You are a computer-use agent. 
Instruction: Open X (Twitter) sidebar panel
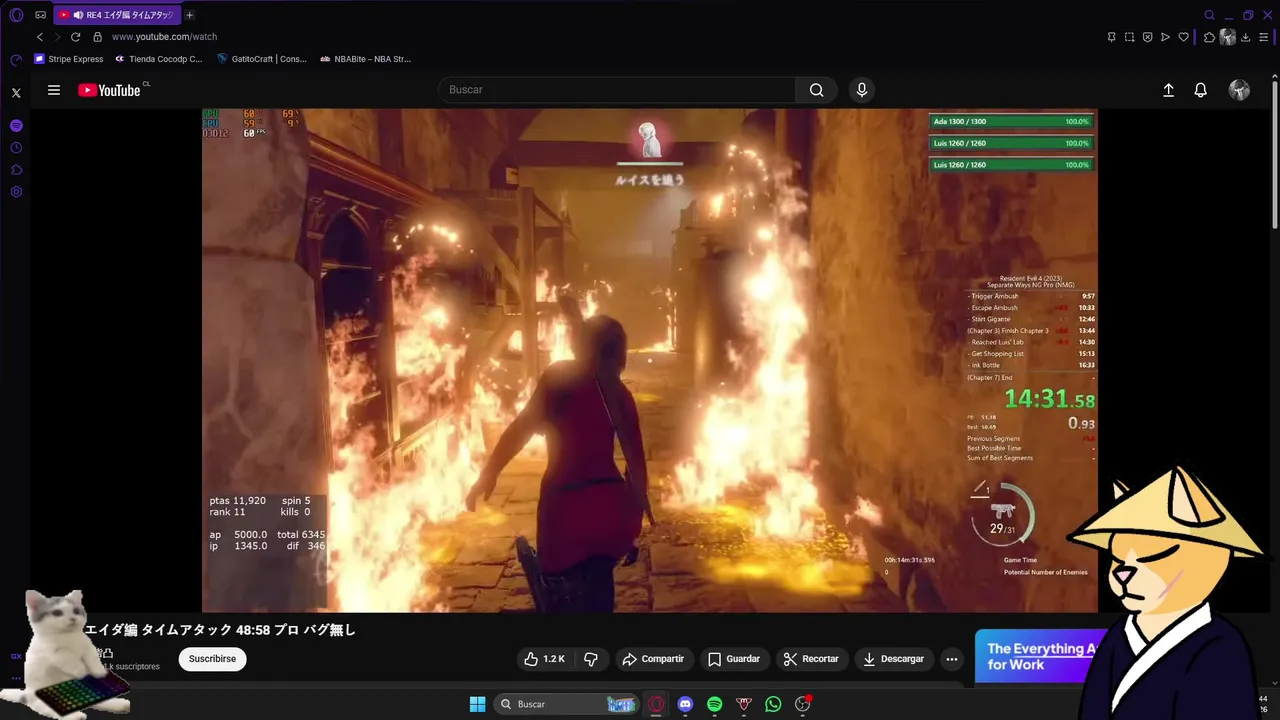[x=16, y=93]
